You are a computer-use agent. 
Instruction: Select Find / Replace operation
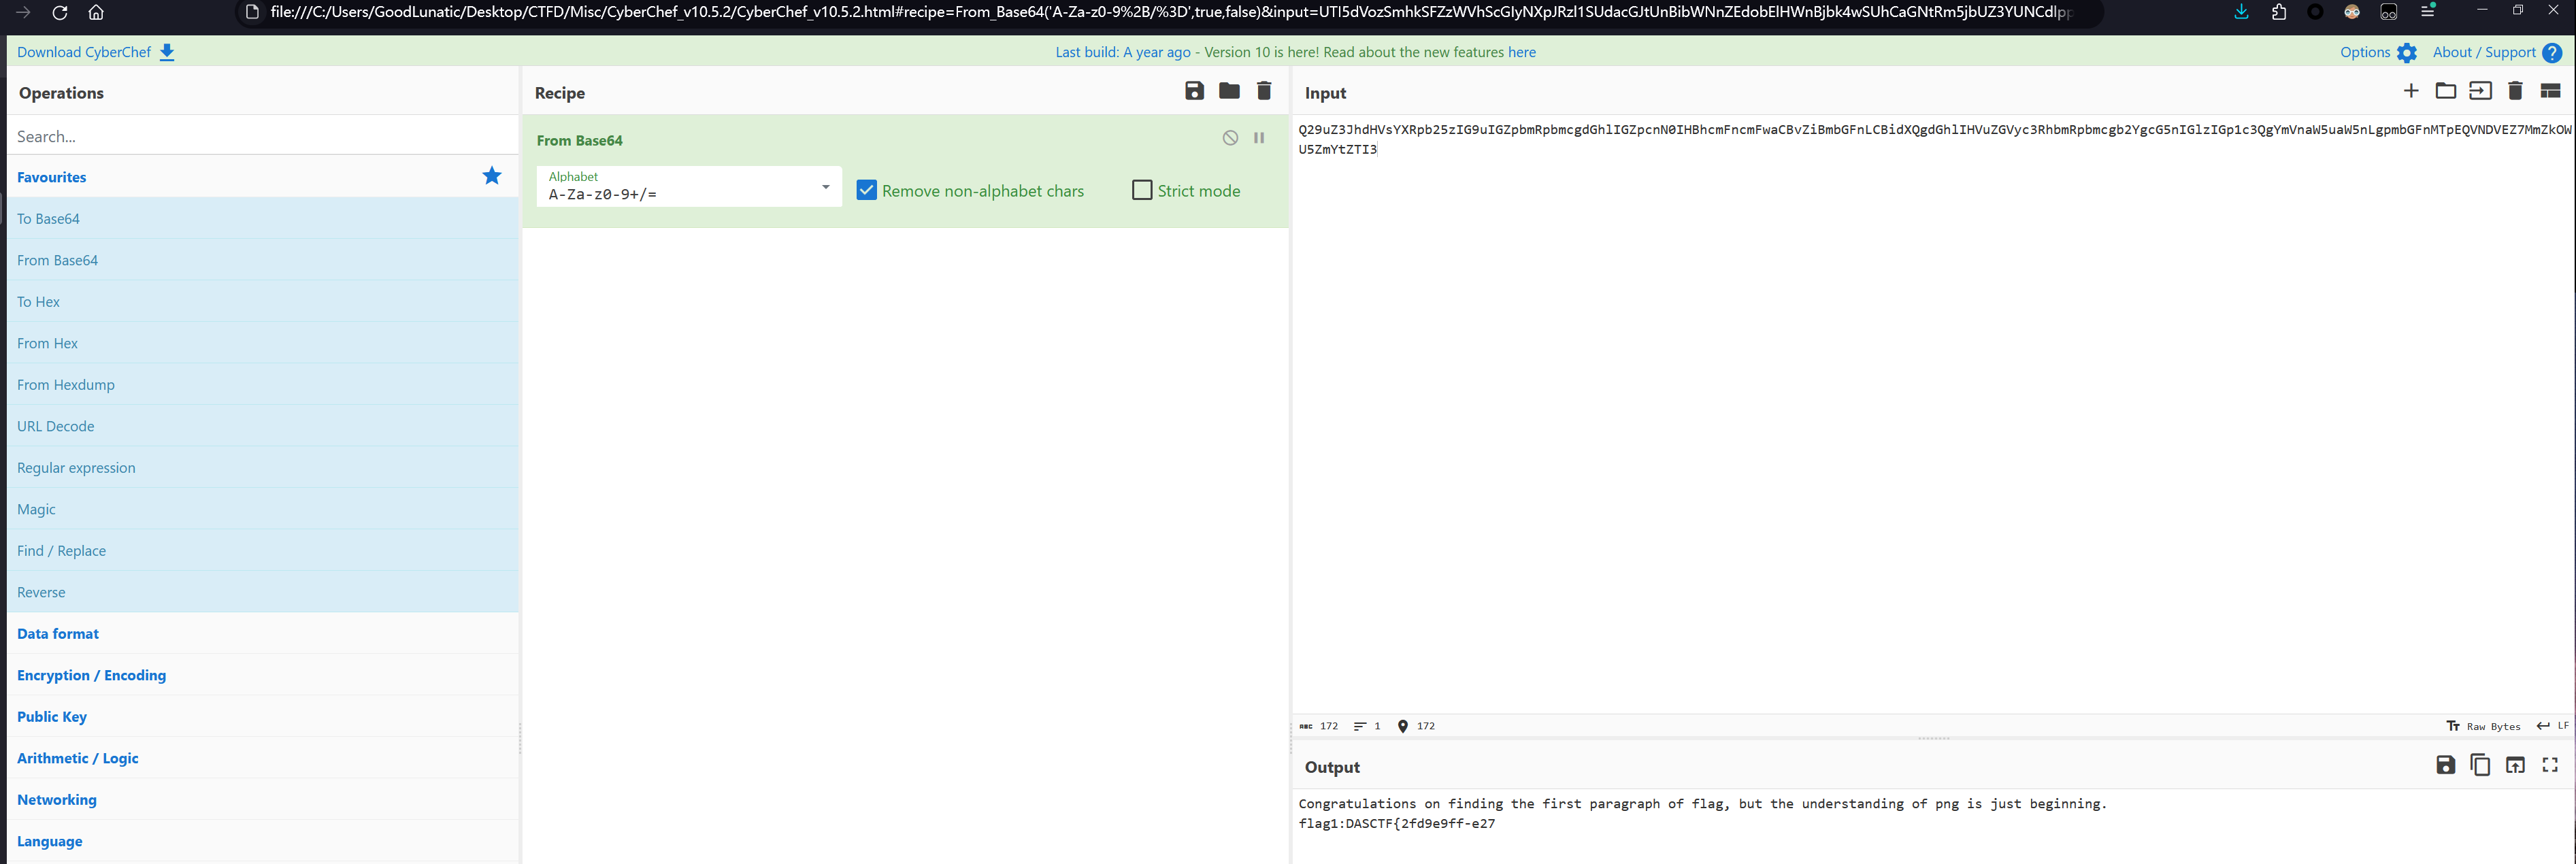click(263, 550)
